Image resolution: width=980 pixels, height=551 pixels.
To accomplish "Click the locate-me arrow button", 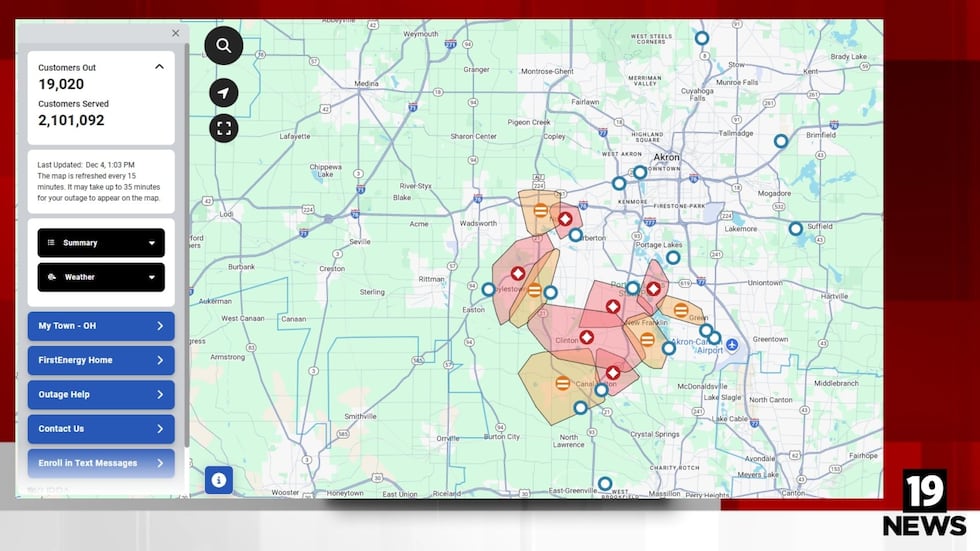I will [224, 93].
